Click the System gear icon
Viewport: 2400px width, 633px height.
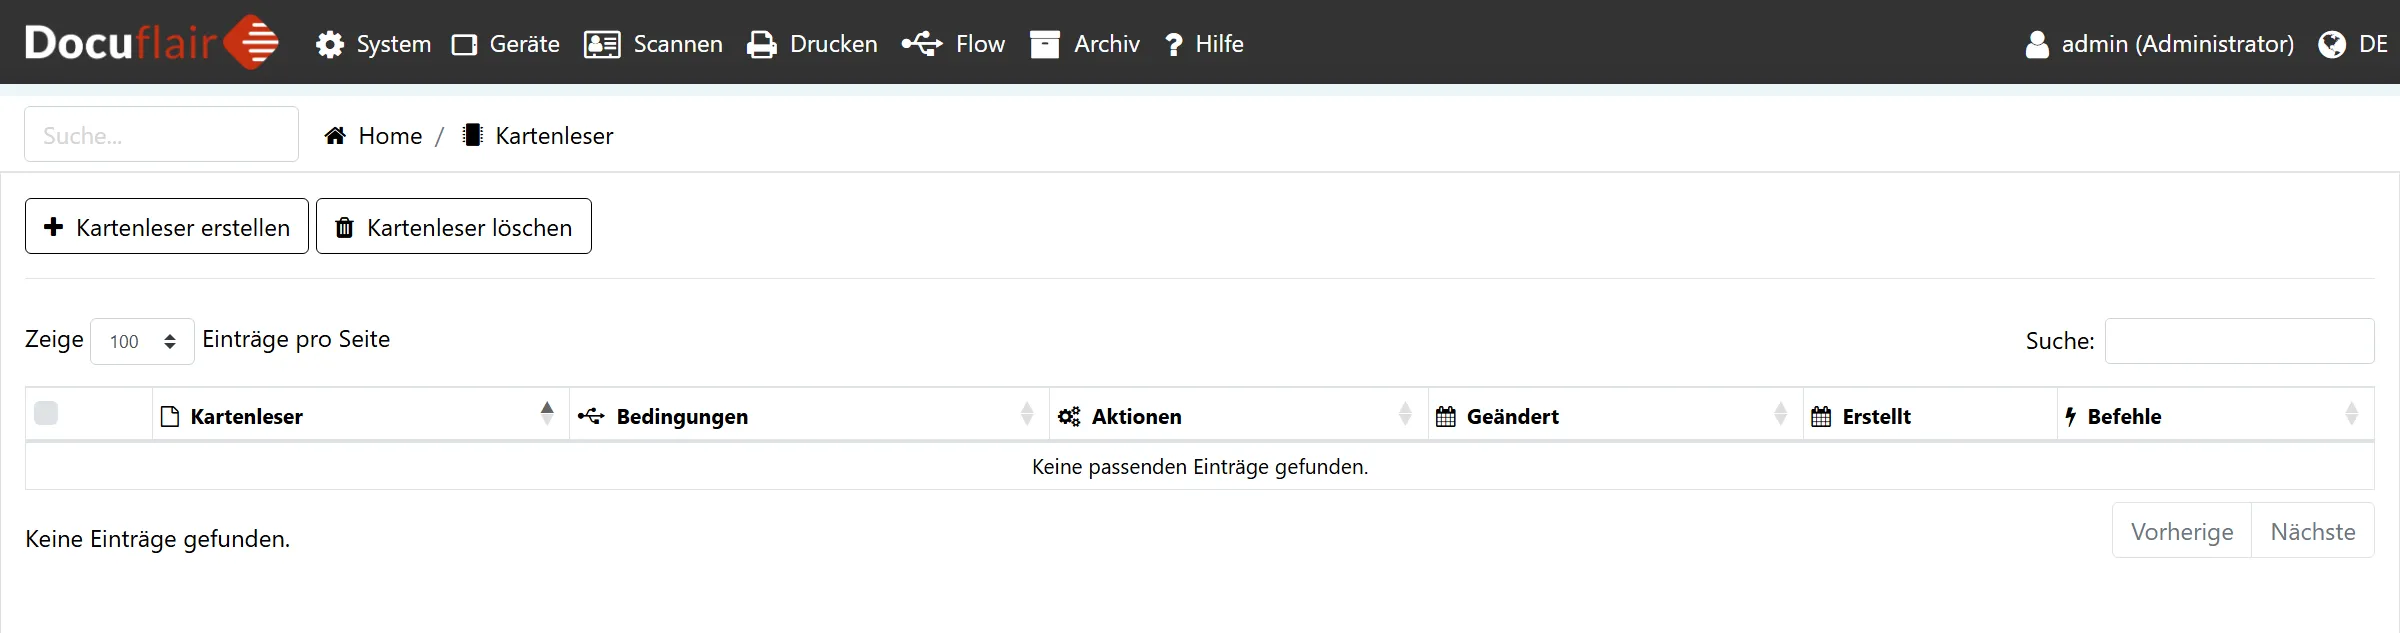(x=329, y=45)
